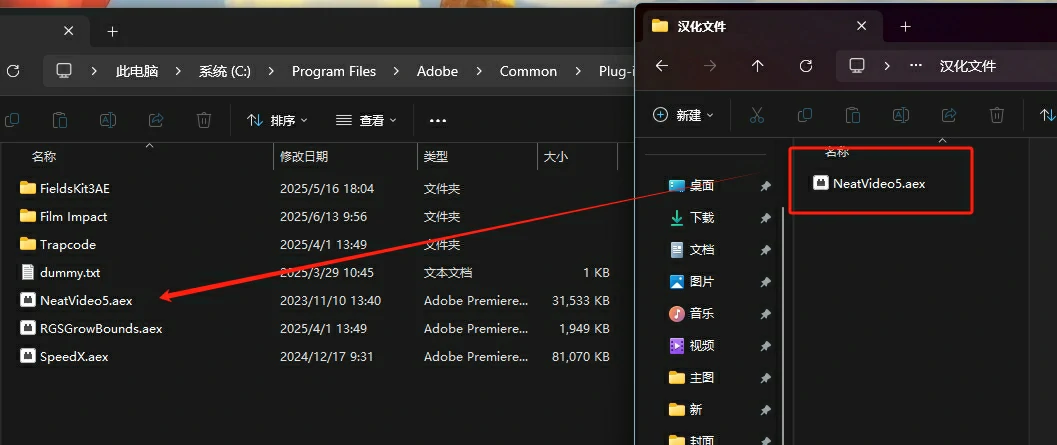Click rename icon in 汉化文件 toolbar

pyautogui.click(x=901, y=115)
